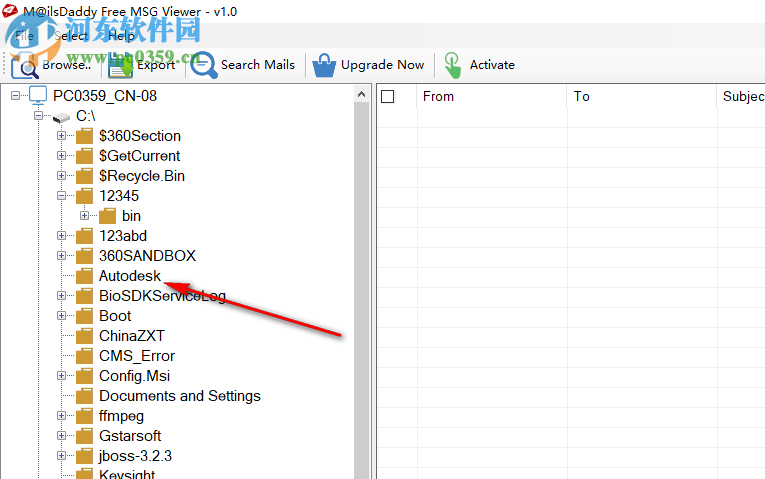Expand the Config.Msi folder node

click(x=61, y=376)
